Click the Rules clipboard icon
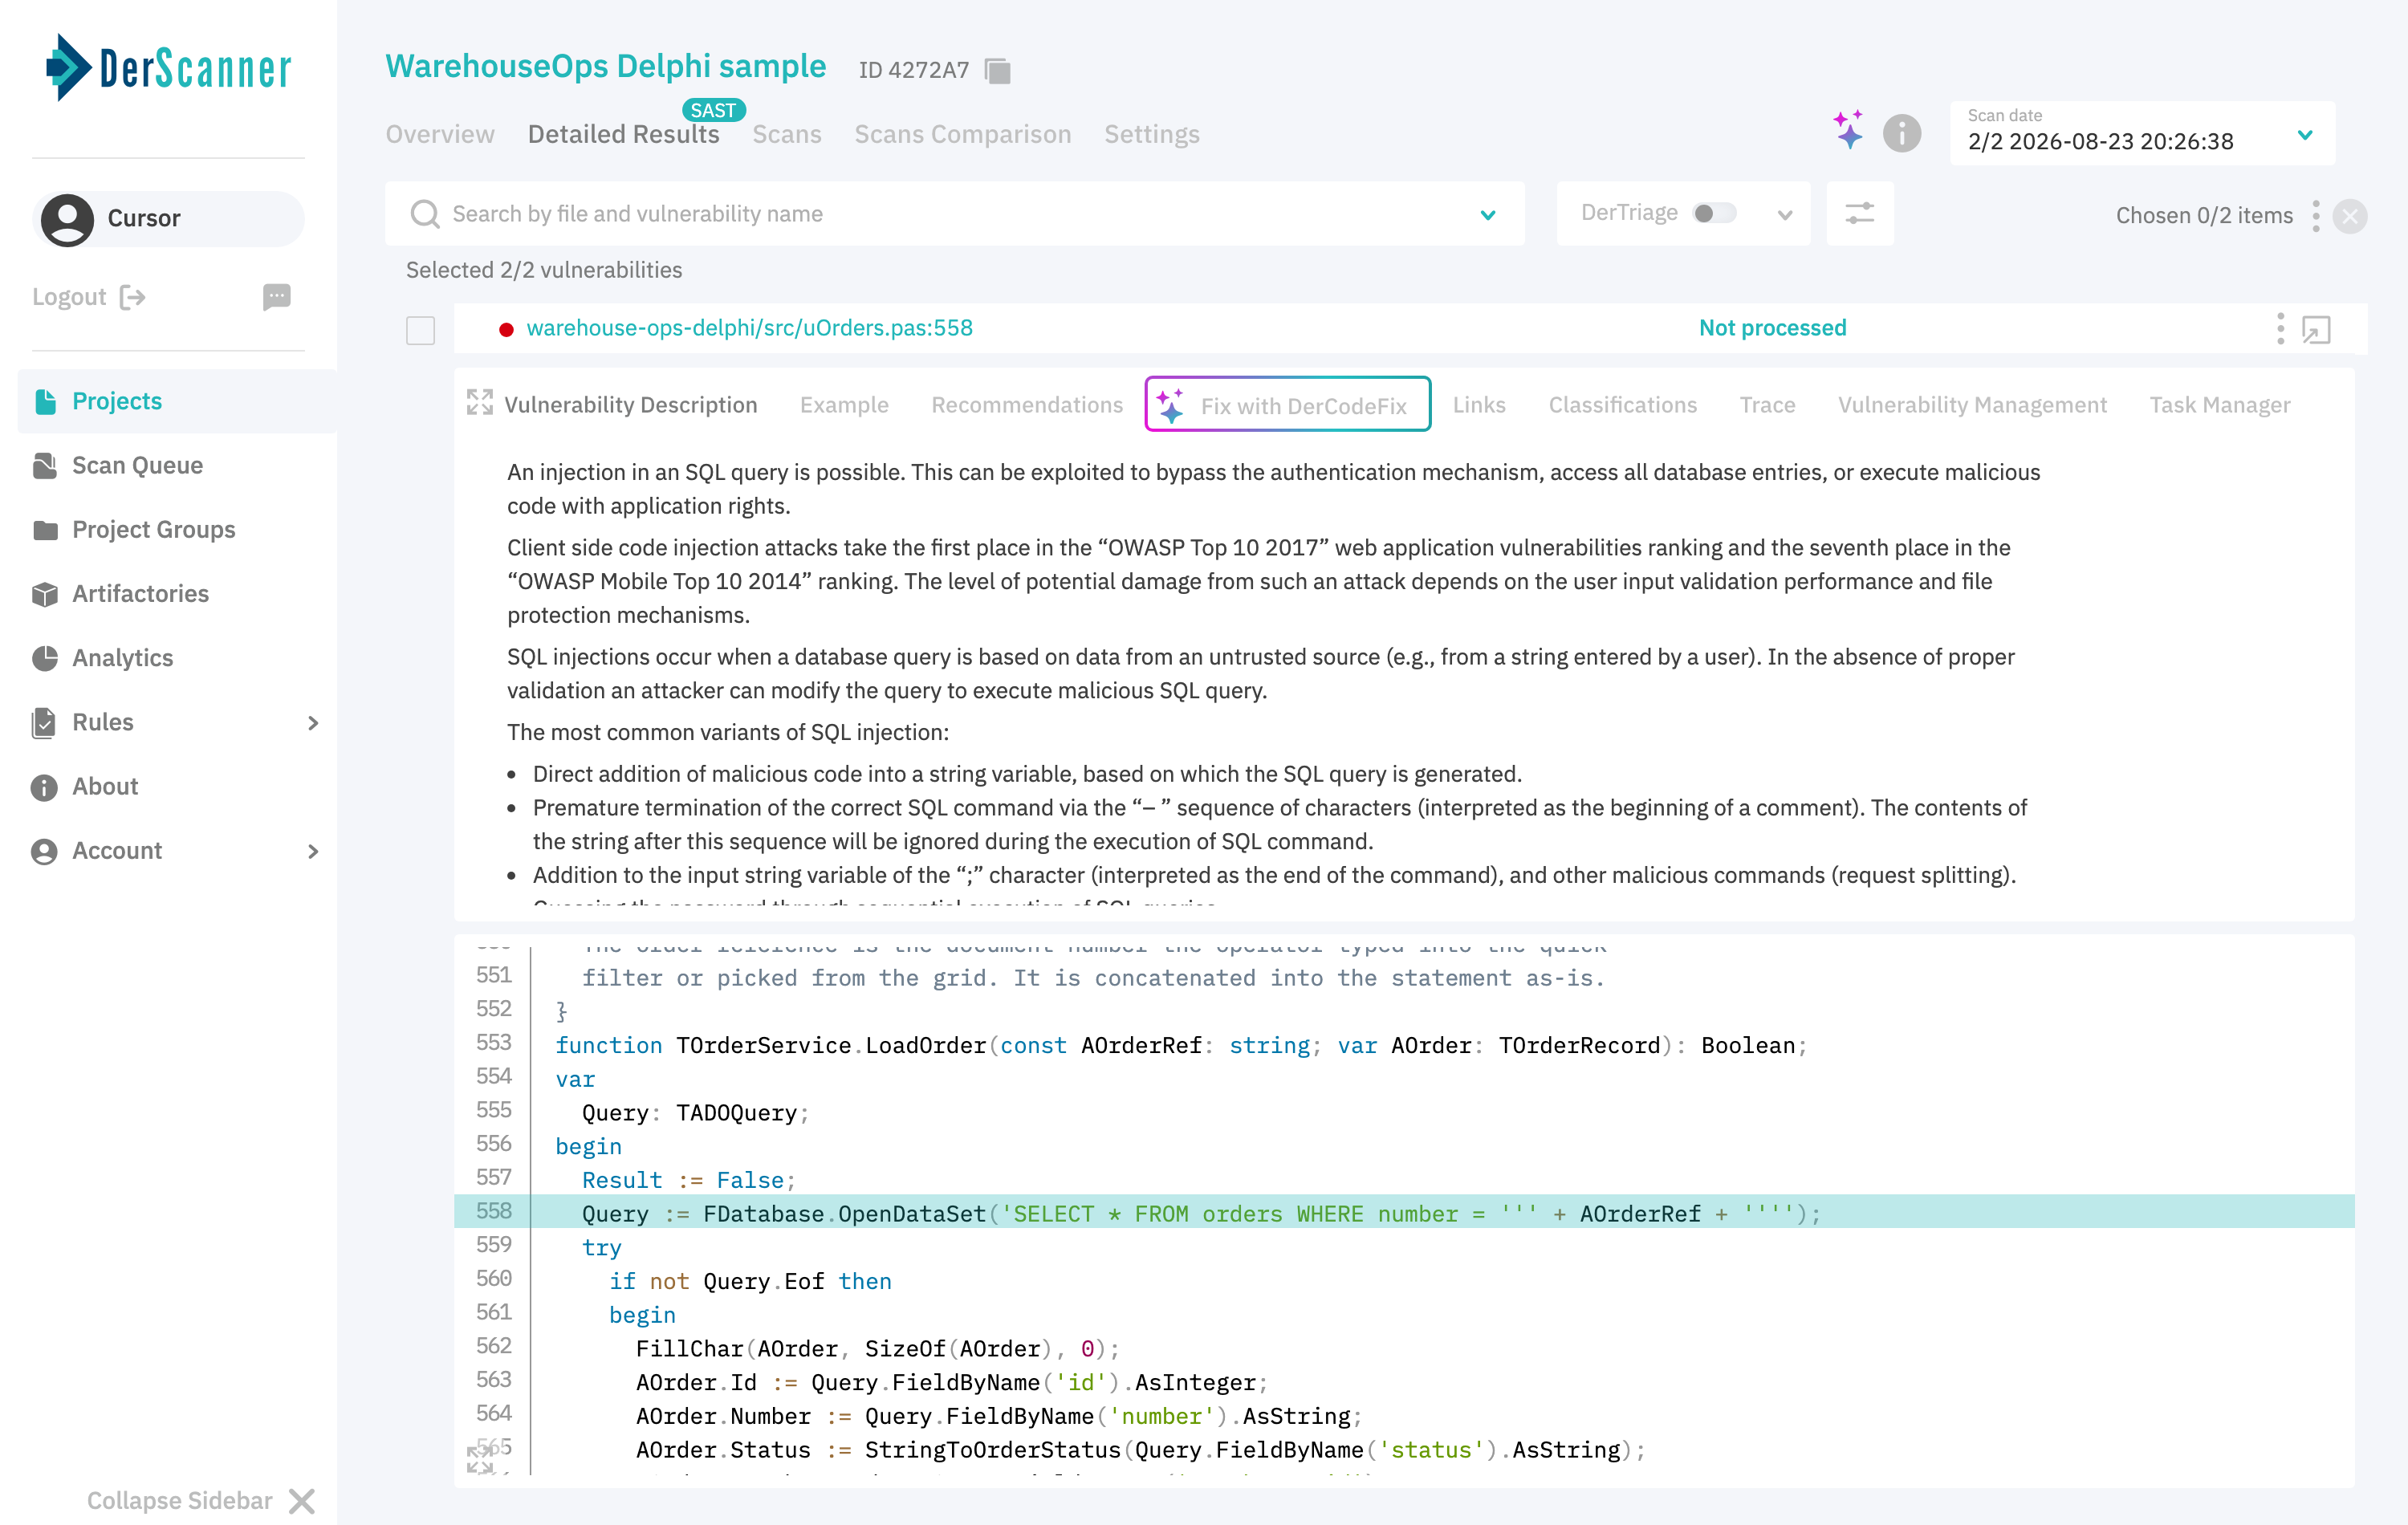The image size is (2408, 1525). coord(45,722)
